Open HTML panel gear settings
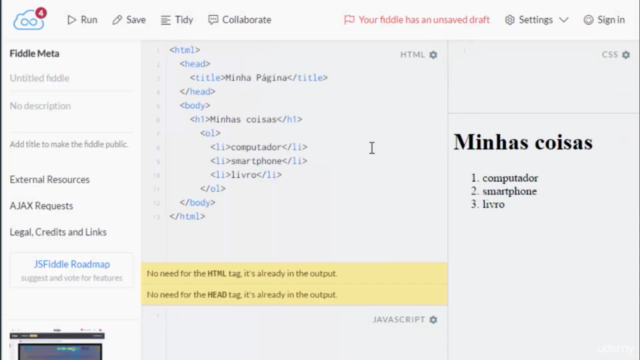640x360 pixels. pos(433,55)
